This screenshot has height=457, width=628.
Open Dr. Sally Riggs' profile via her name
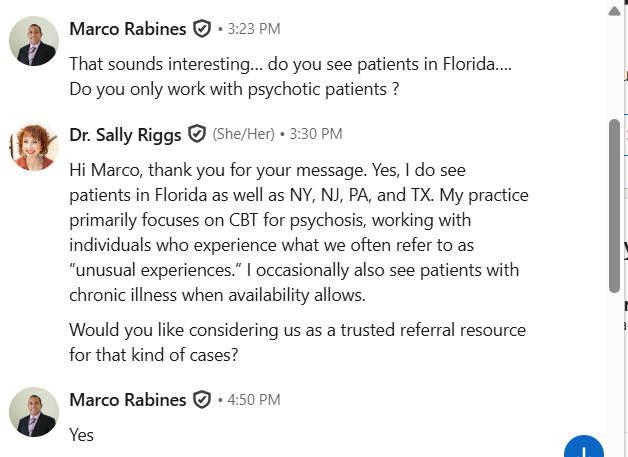click(x=124, y=133)
